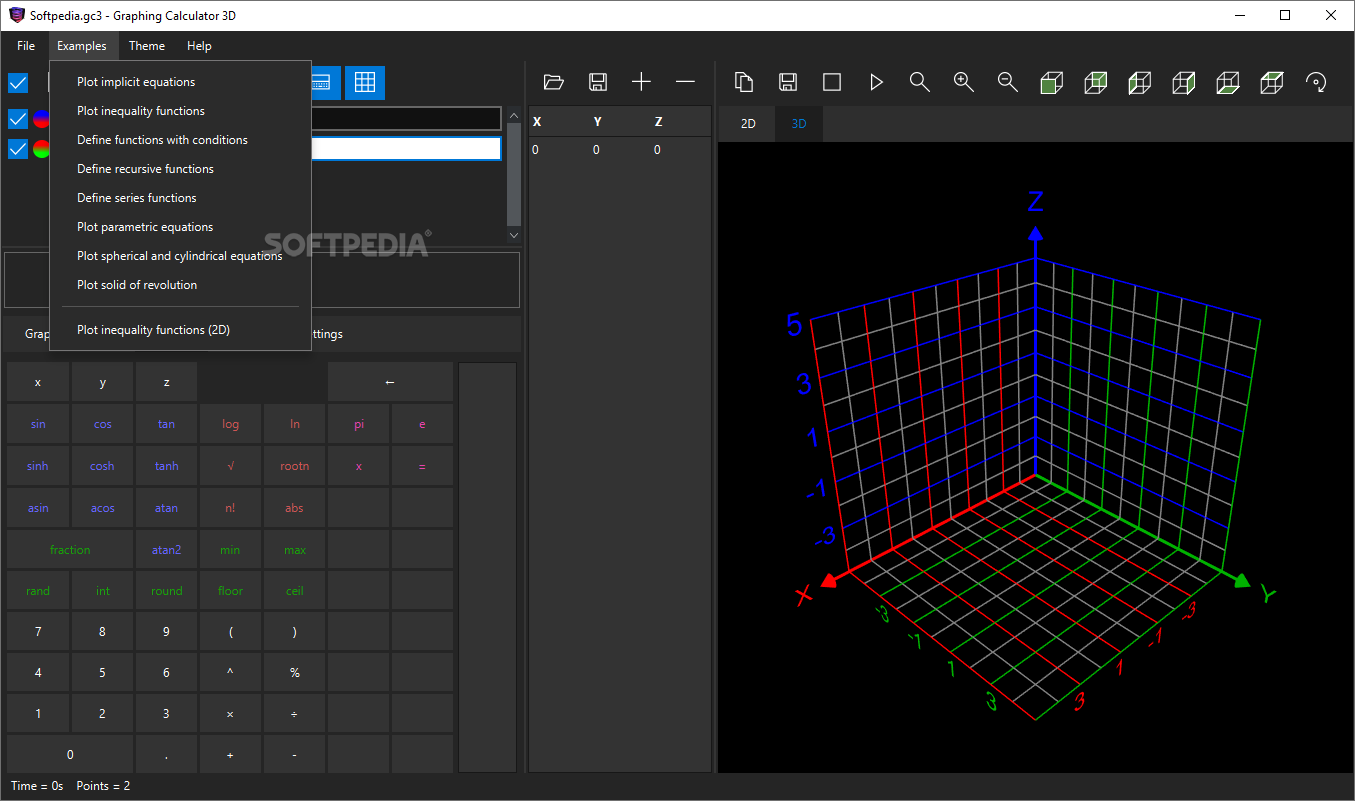
Task: Toggle the grid keypad icon button
Action: [365, 83]
